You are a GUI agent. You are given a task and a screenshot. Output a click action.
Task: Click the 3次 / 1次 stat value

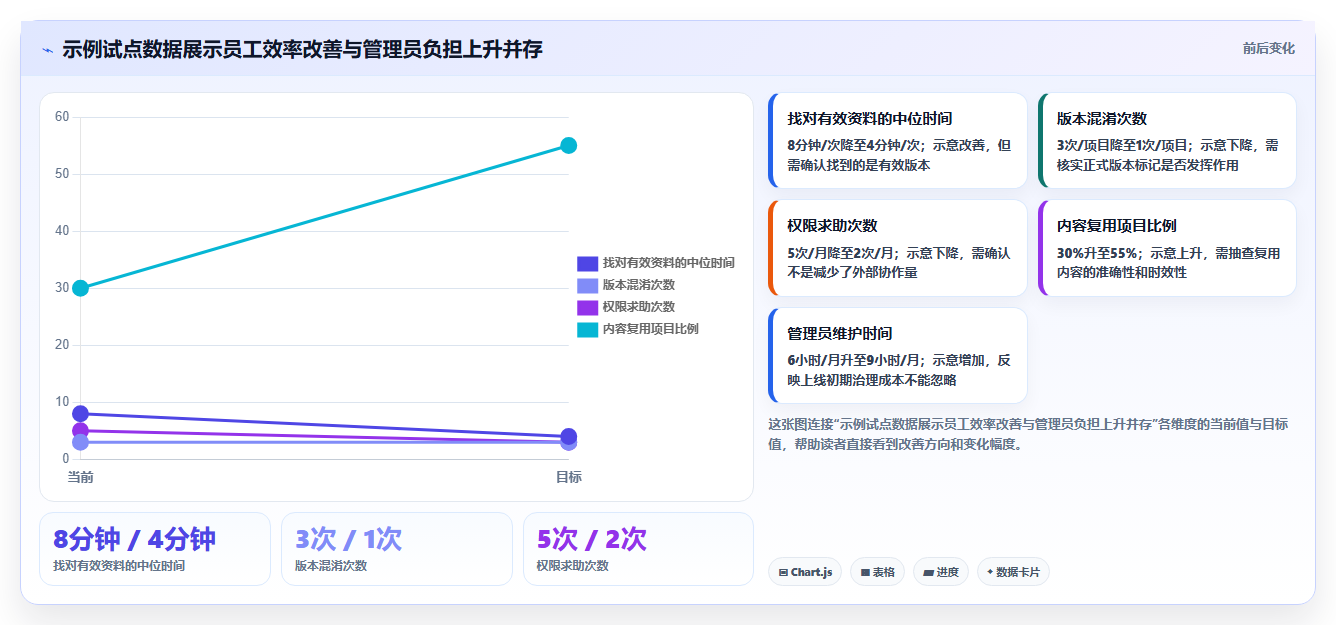click(x=348, y=539)
